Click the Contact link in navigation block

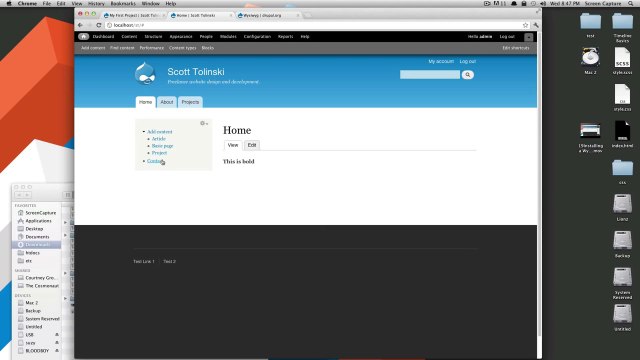pyautogui.click(x=155, y=161)
